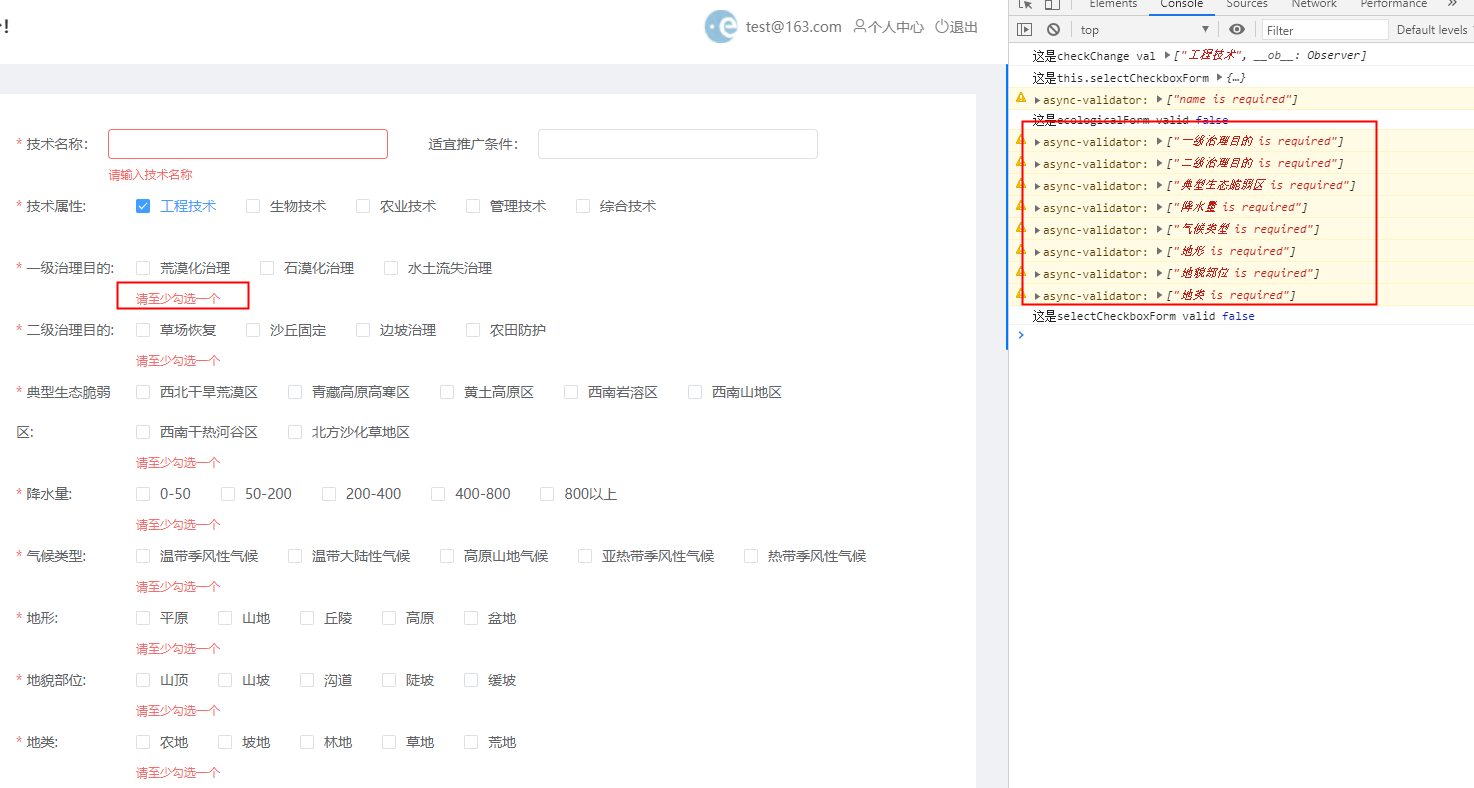
Task: Select the 管理技术 checkbox
Action: [x=473, y=206]
